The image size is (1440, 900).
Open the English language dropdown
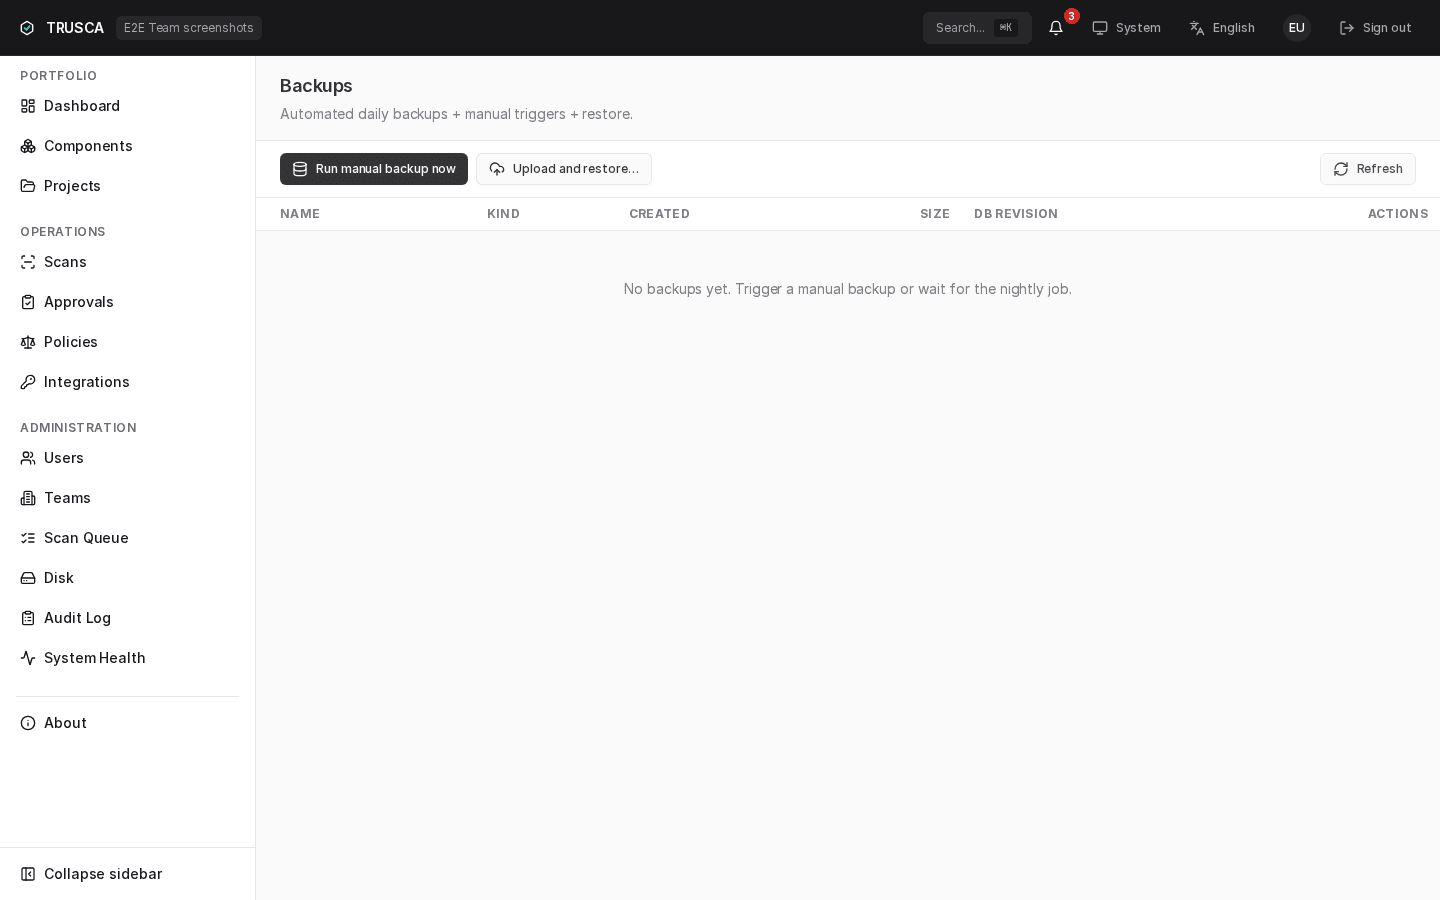1222,28
